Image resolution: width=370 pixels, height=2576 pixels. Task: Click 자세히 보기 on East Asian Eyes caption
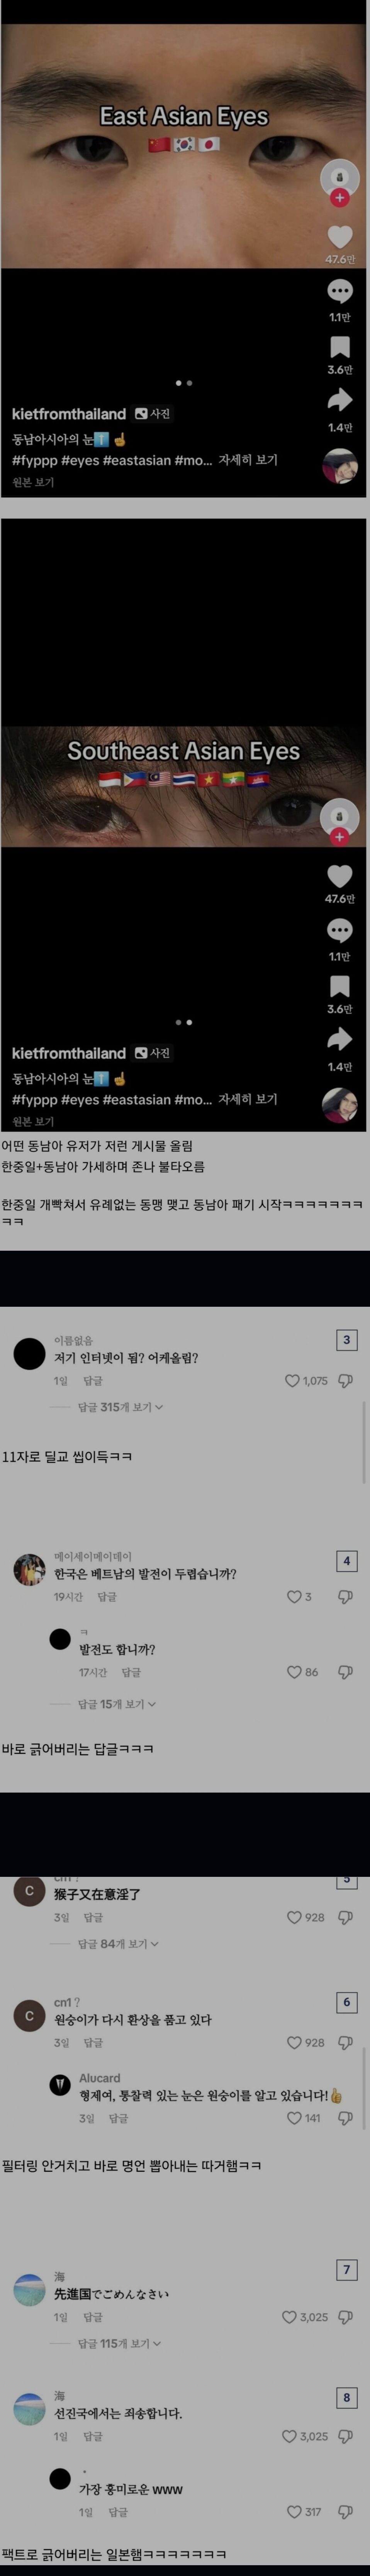[x=248, y=459]
